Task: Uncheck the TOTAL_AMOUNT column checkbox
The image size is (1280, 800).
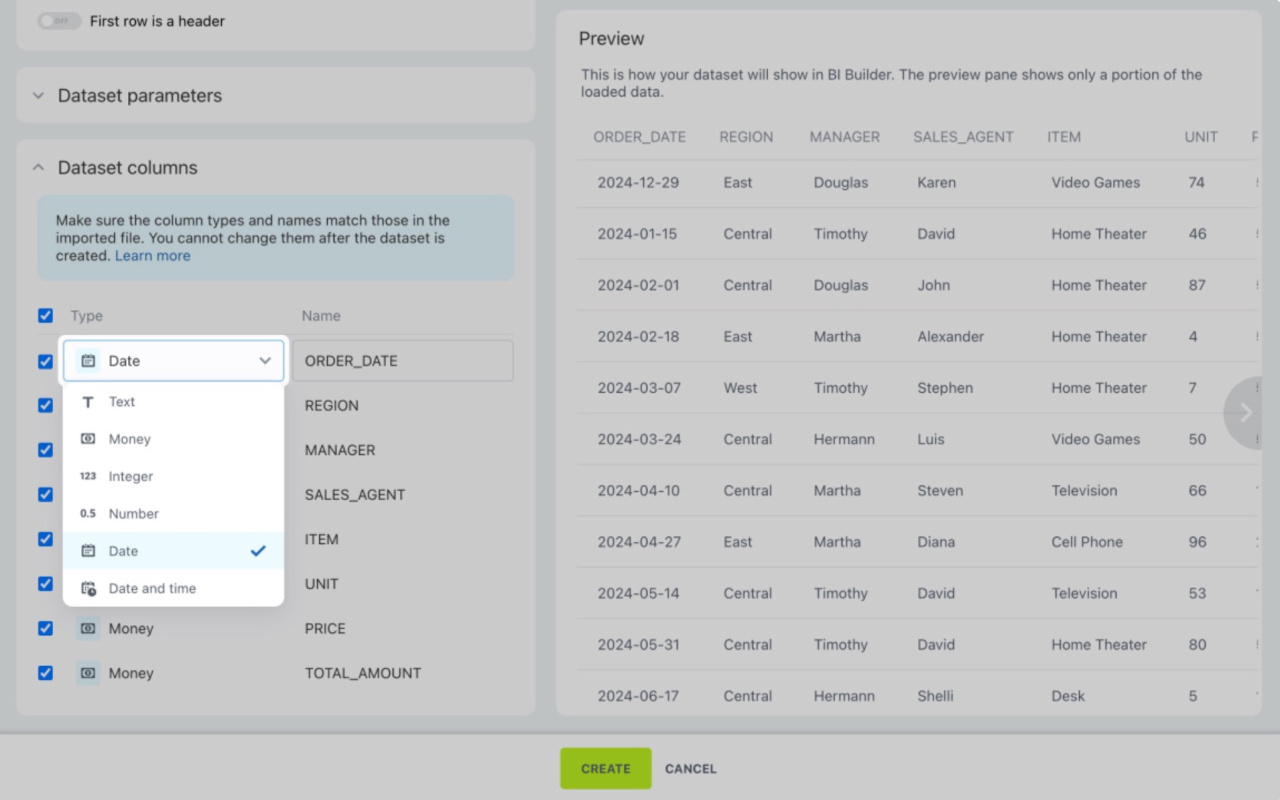Action: (45, 673)
